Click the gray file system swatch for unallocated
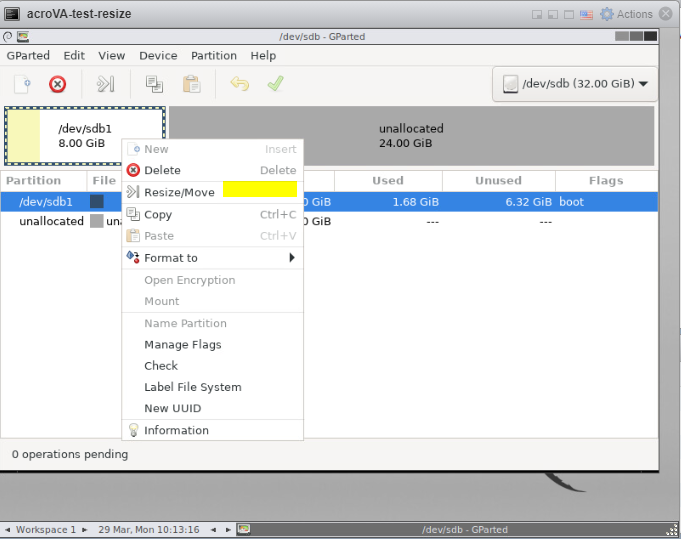 tap(96, 221)
